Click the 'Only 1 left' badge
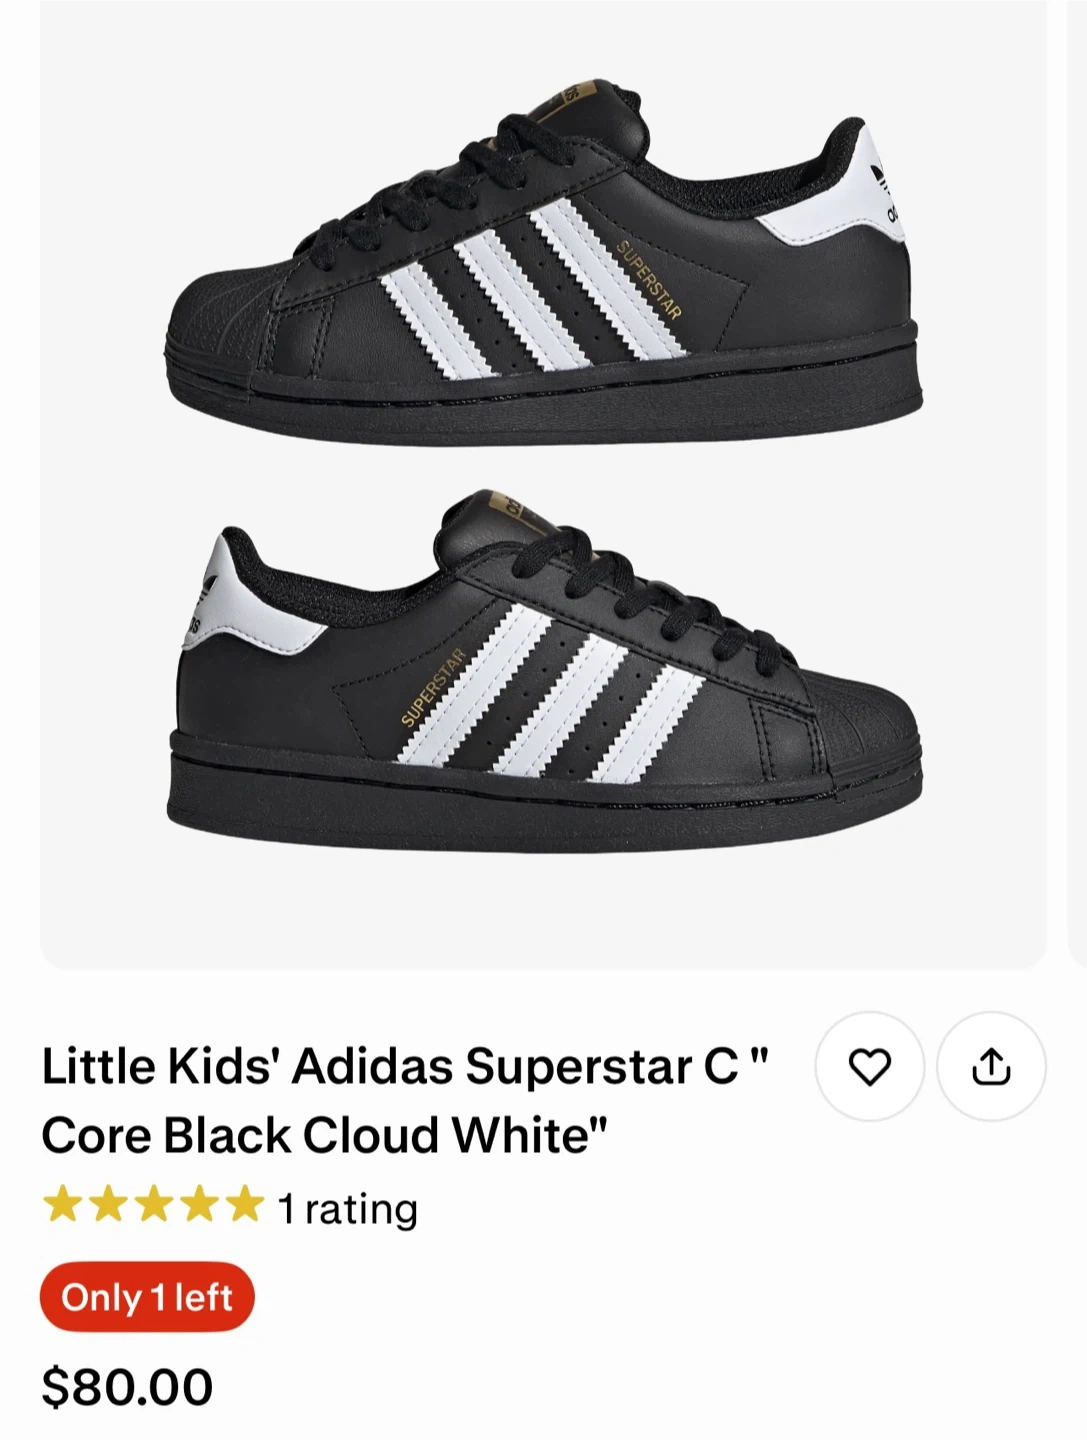This screenshot has height=1440, width=1087. pos(147,1297)
